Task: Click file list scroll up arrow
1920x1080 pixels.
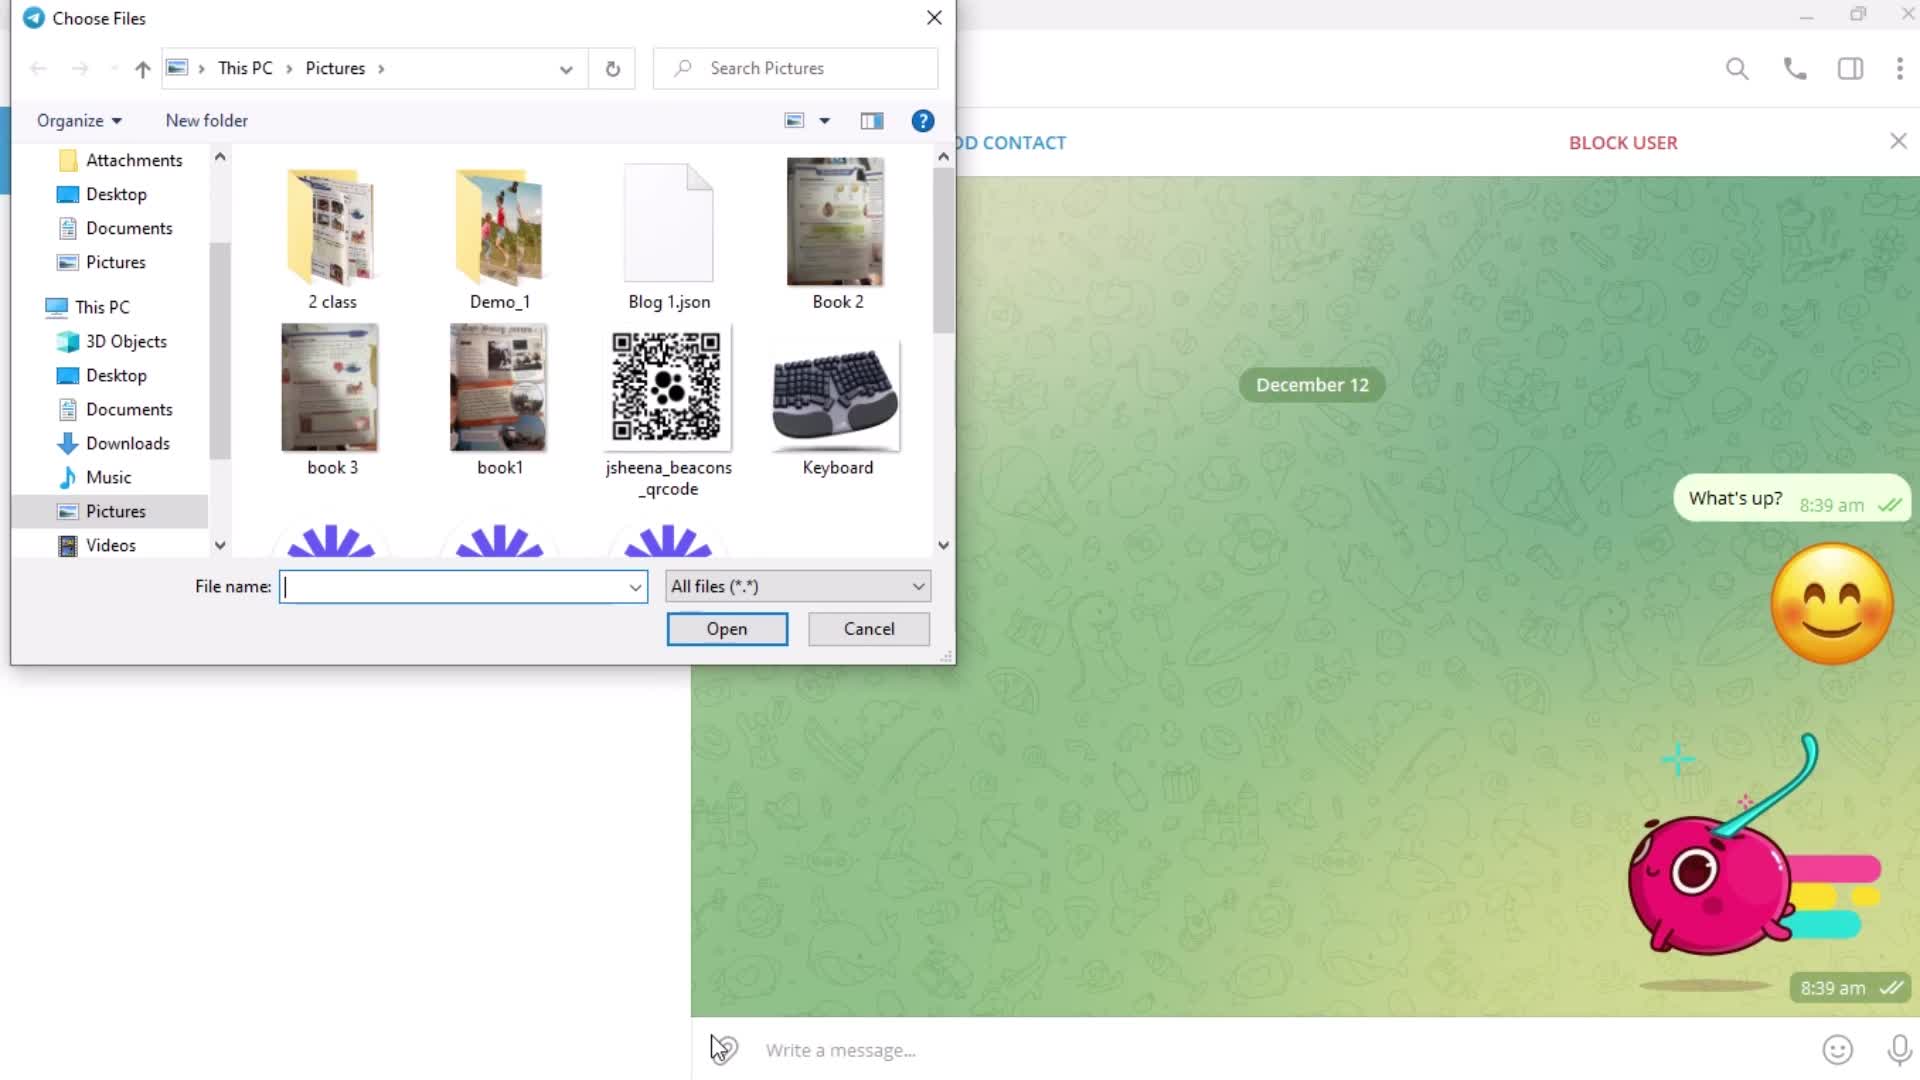Action: click(x=943, y=156)
